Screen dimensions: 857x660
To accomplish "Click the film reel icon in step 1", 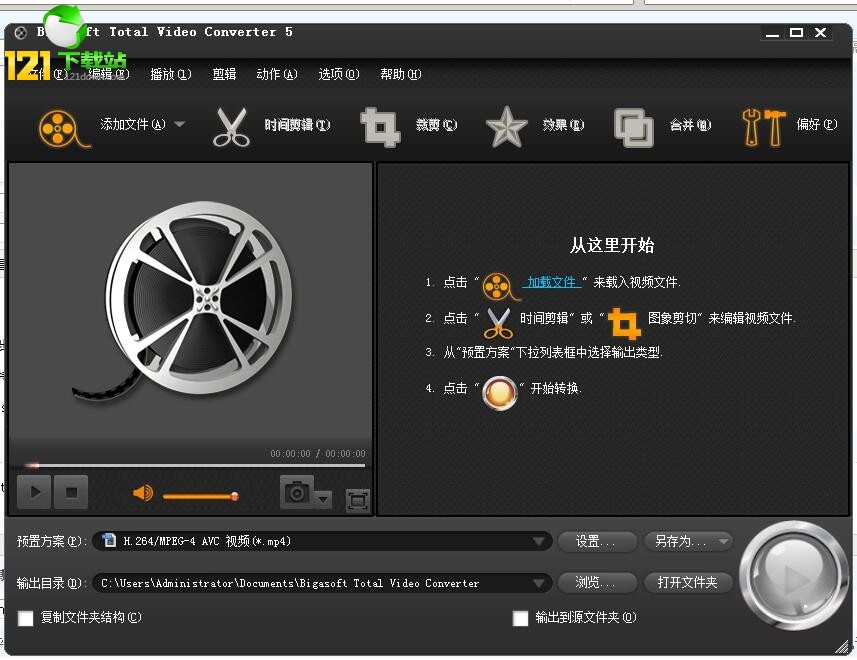I will tap(500, 286).
